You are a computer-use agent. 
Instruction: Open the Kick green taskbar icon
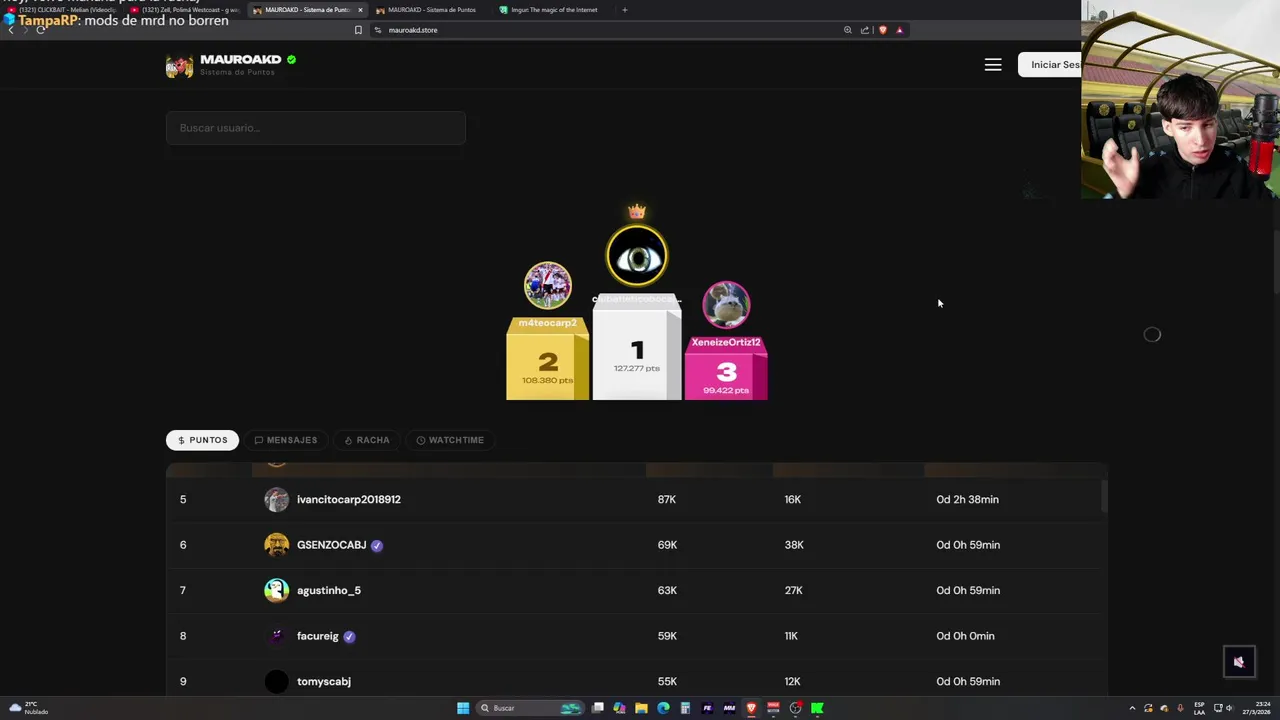(x=817, y=708)
